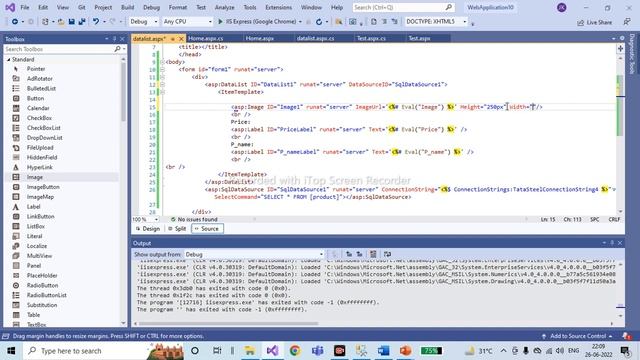The image size is (640, 360).
Task: Click the Open File folder icon
Action: tap(61, 22)
